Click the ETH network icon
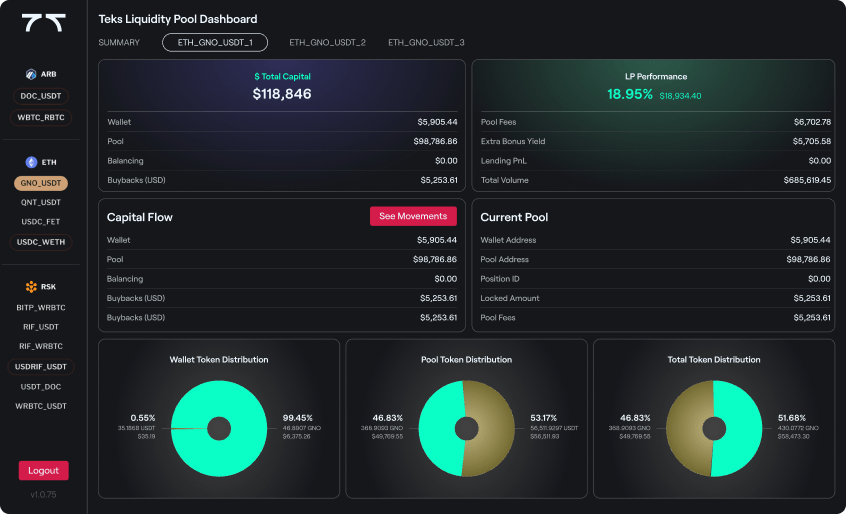The image size is (846, 514). (32, 161)
